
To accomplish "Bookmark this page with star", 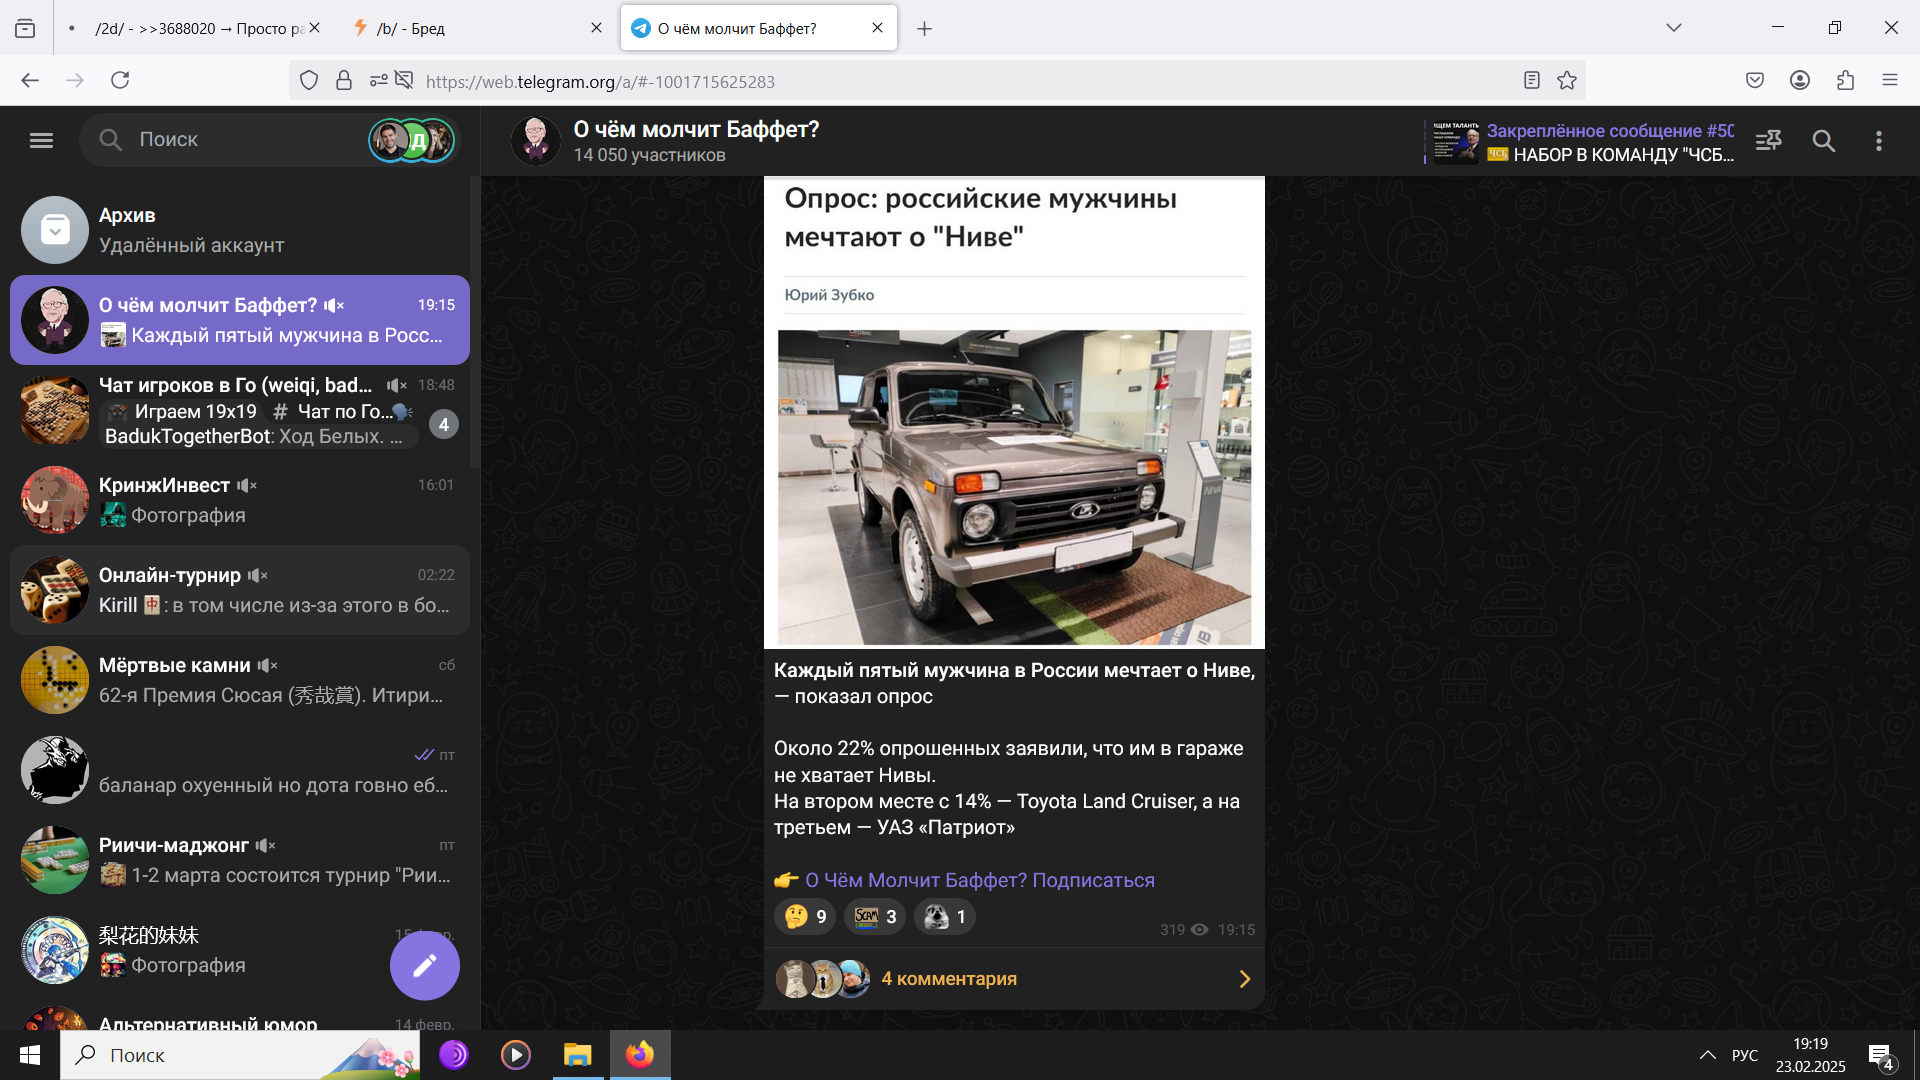I will pyautogui.click(x=1567, y=80).
